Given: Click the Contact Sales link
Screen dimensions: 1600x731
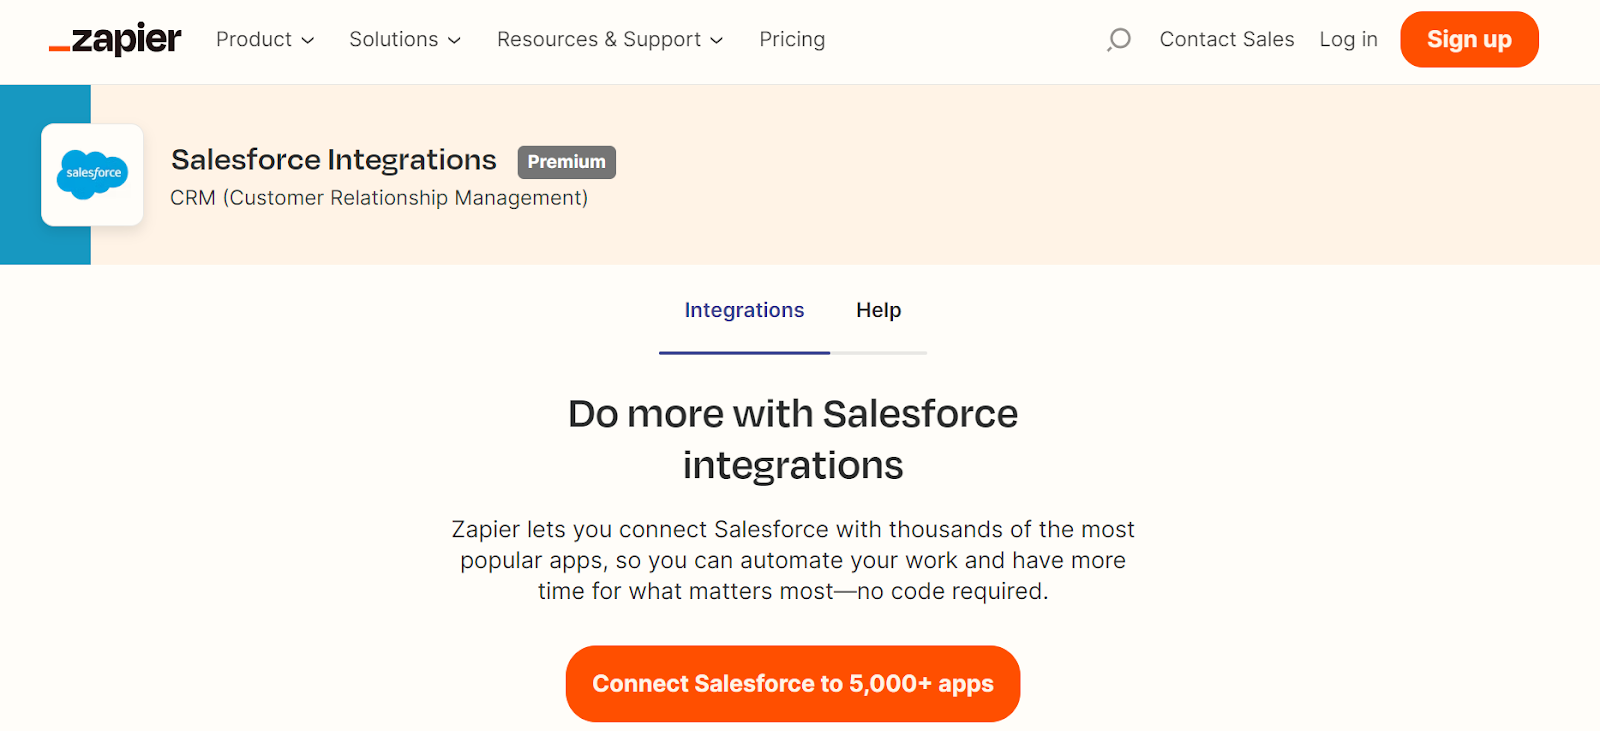Looking at the screenshot, I should click(x=1227, y=40).
